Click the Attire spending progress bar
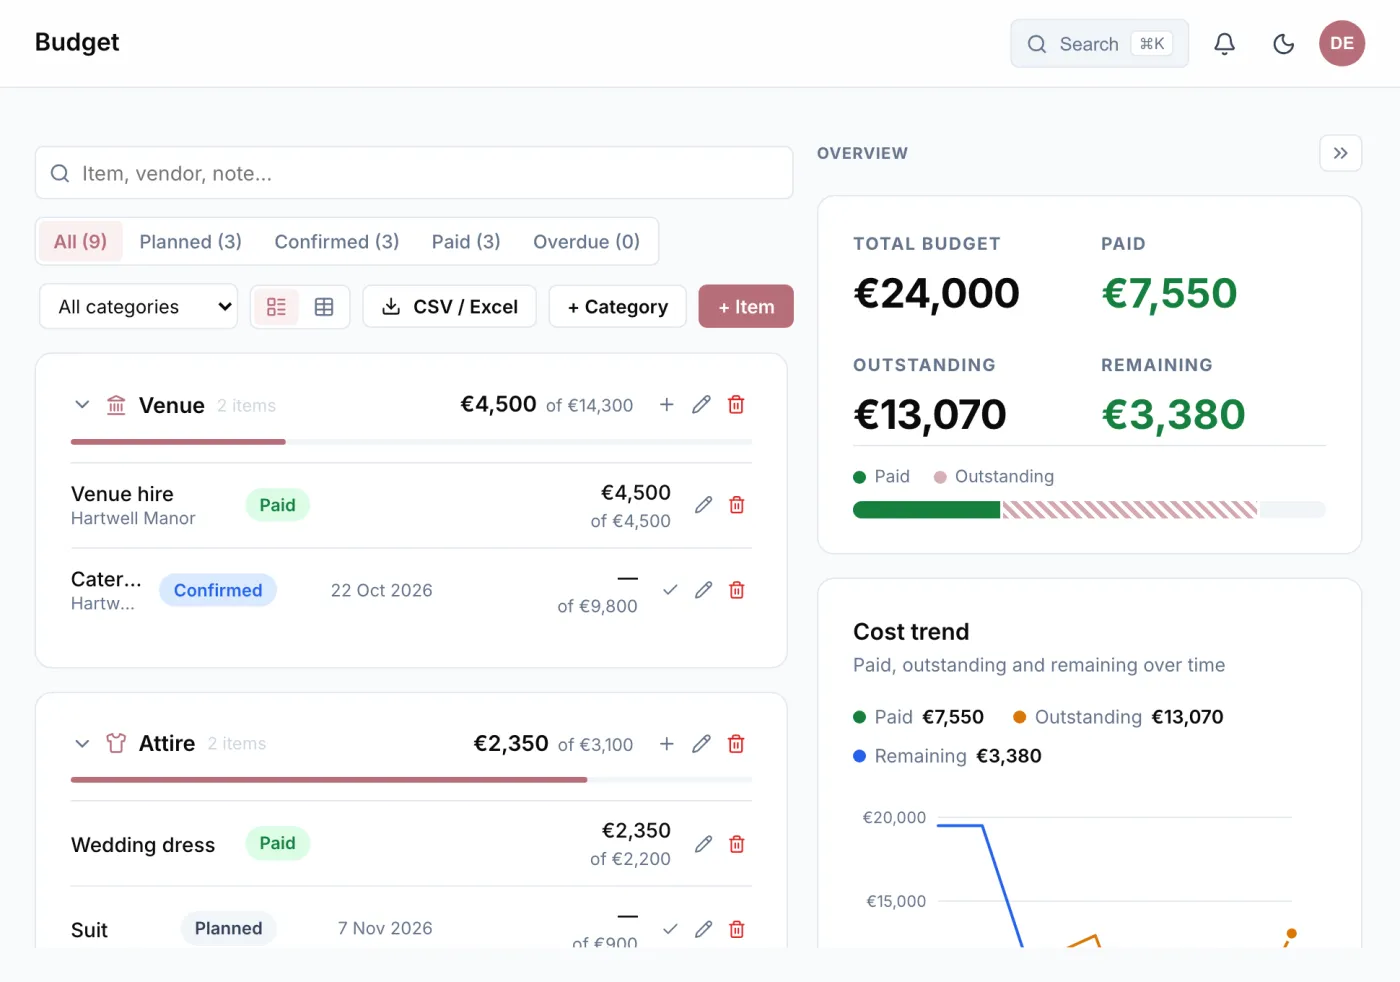 tap(411, 779)
